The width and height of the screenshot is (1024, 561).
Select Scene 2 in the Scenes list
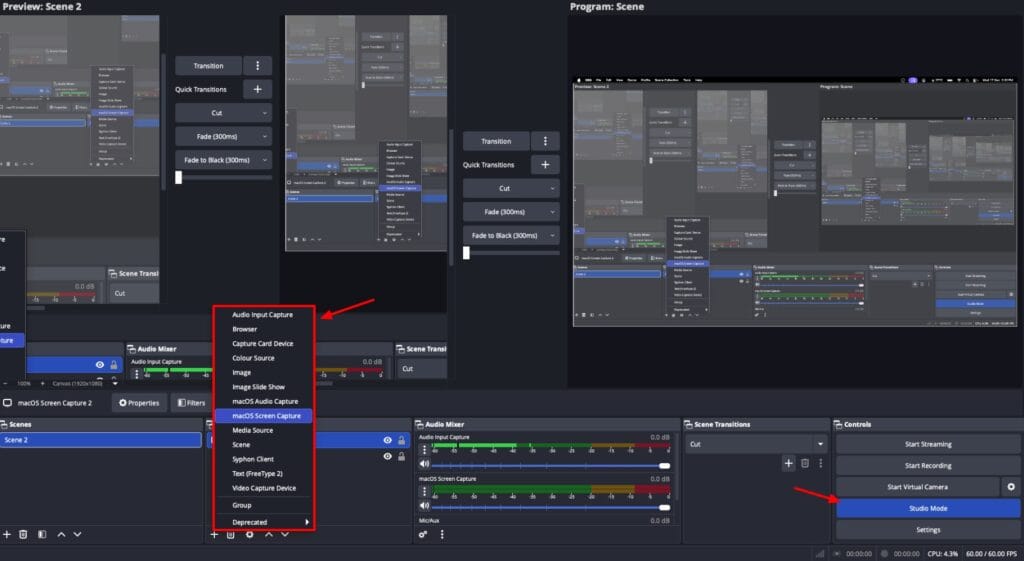click(100, 440)
